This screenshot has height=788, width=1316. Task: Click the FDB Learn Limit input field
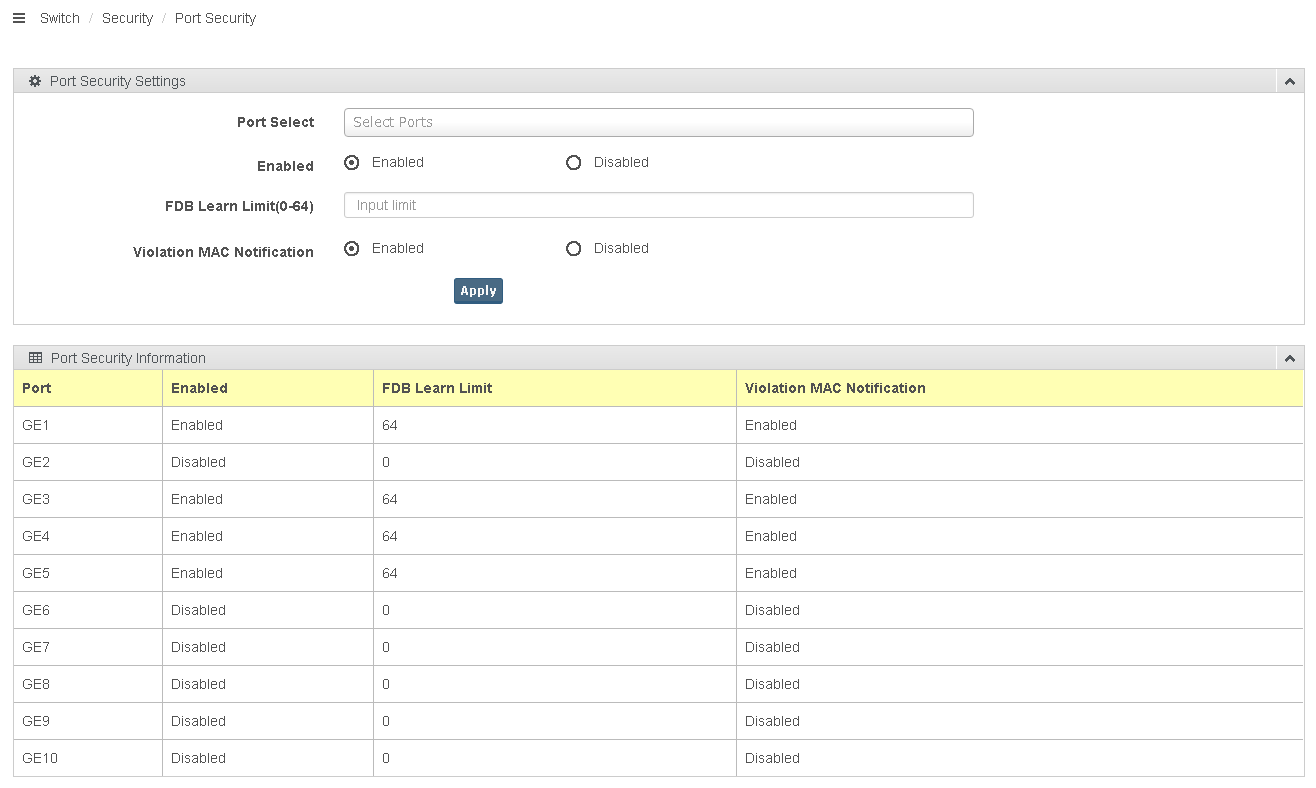point(658,205)
